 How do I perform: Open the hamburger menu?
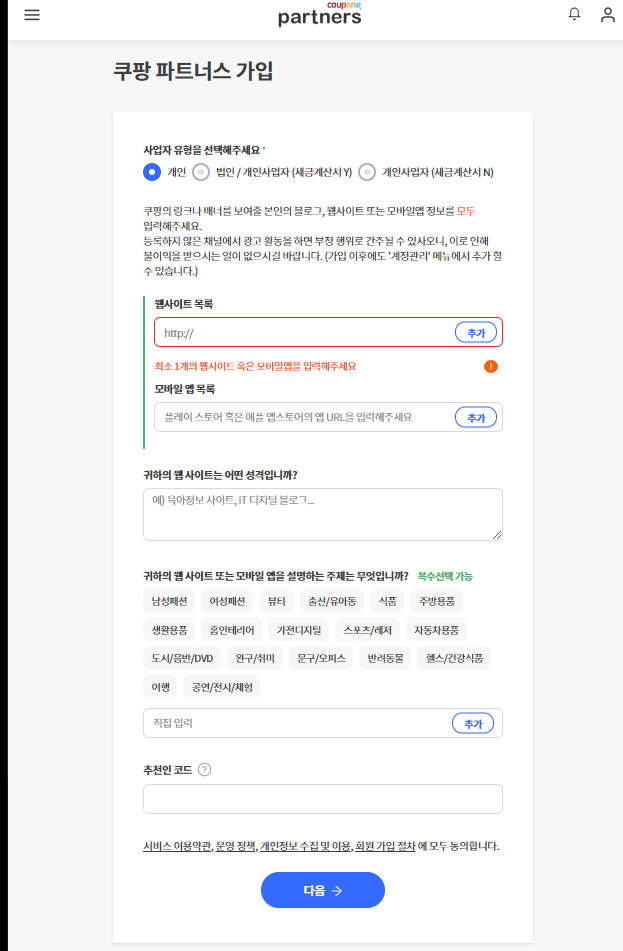coord(32,15)
